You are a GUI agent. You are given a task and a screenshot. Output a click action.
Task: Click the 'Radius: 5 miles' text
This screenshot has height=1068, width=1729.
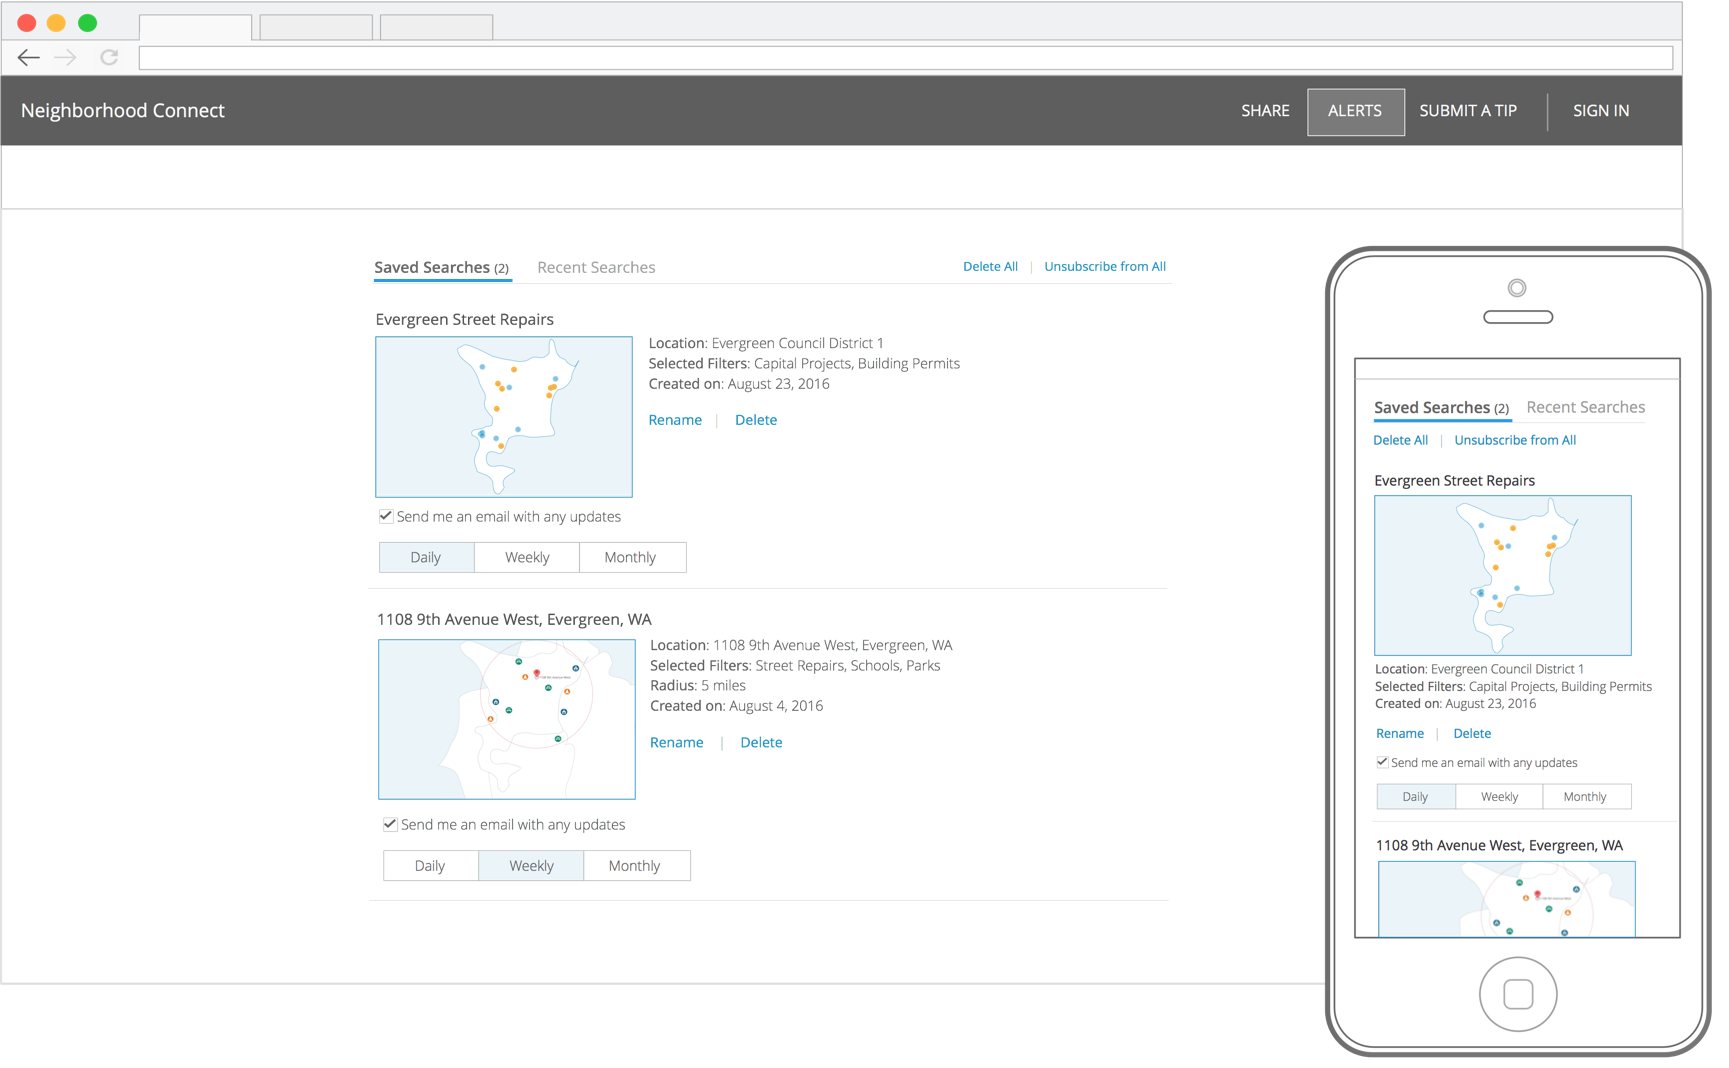(698, 686)
